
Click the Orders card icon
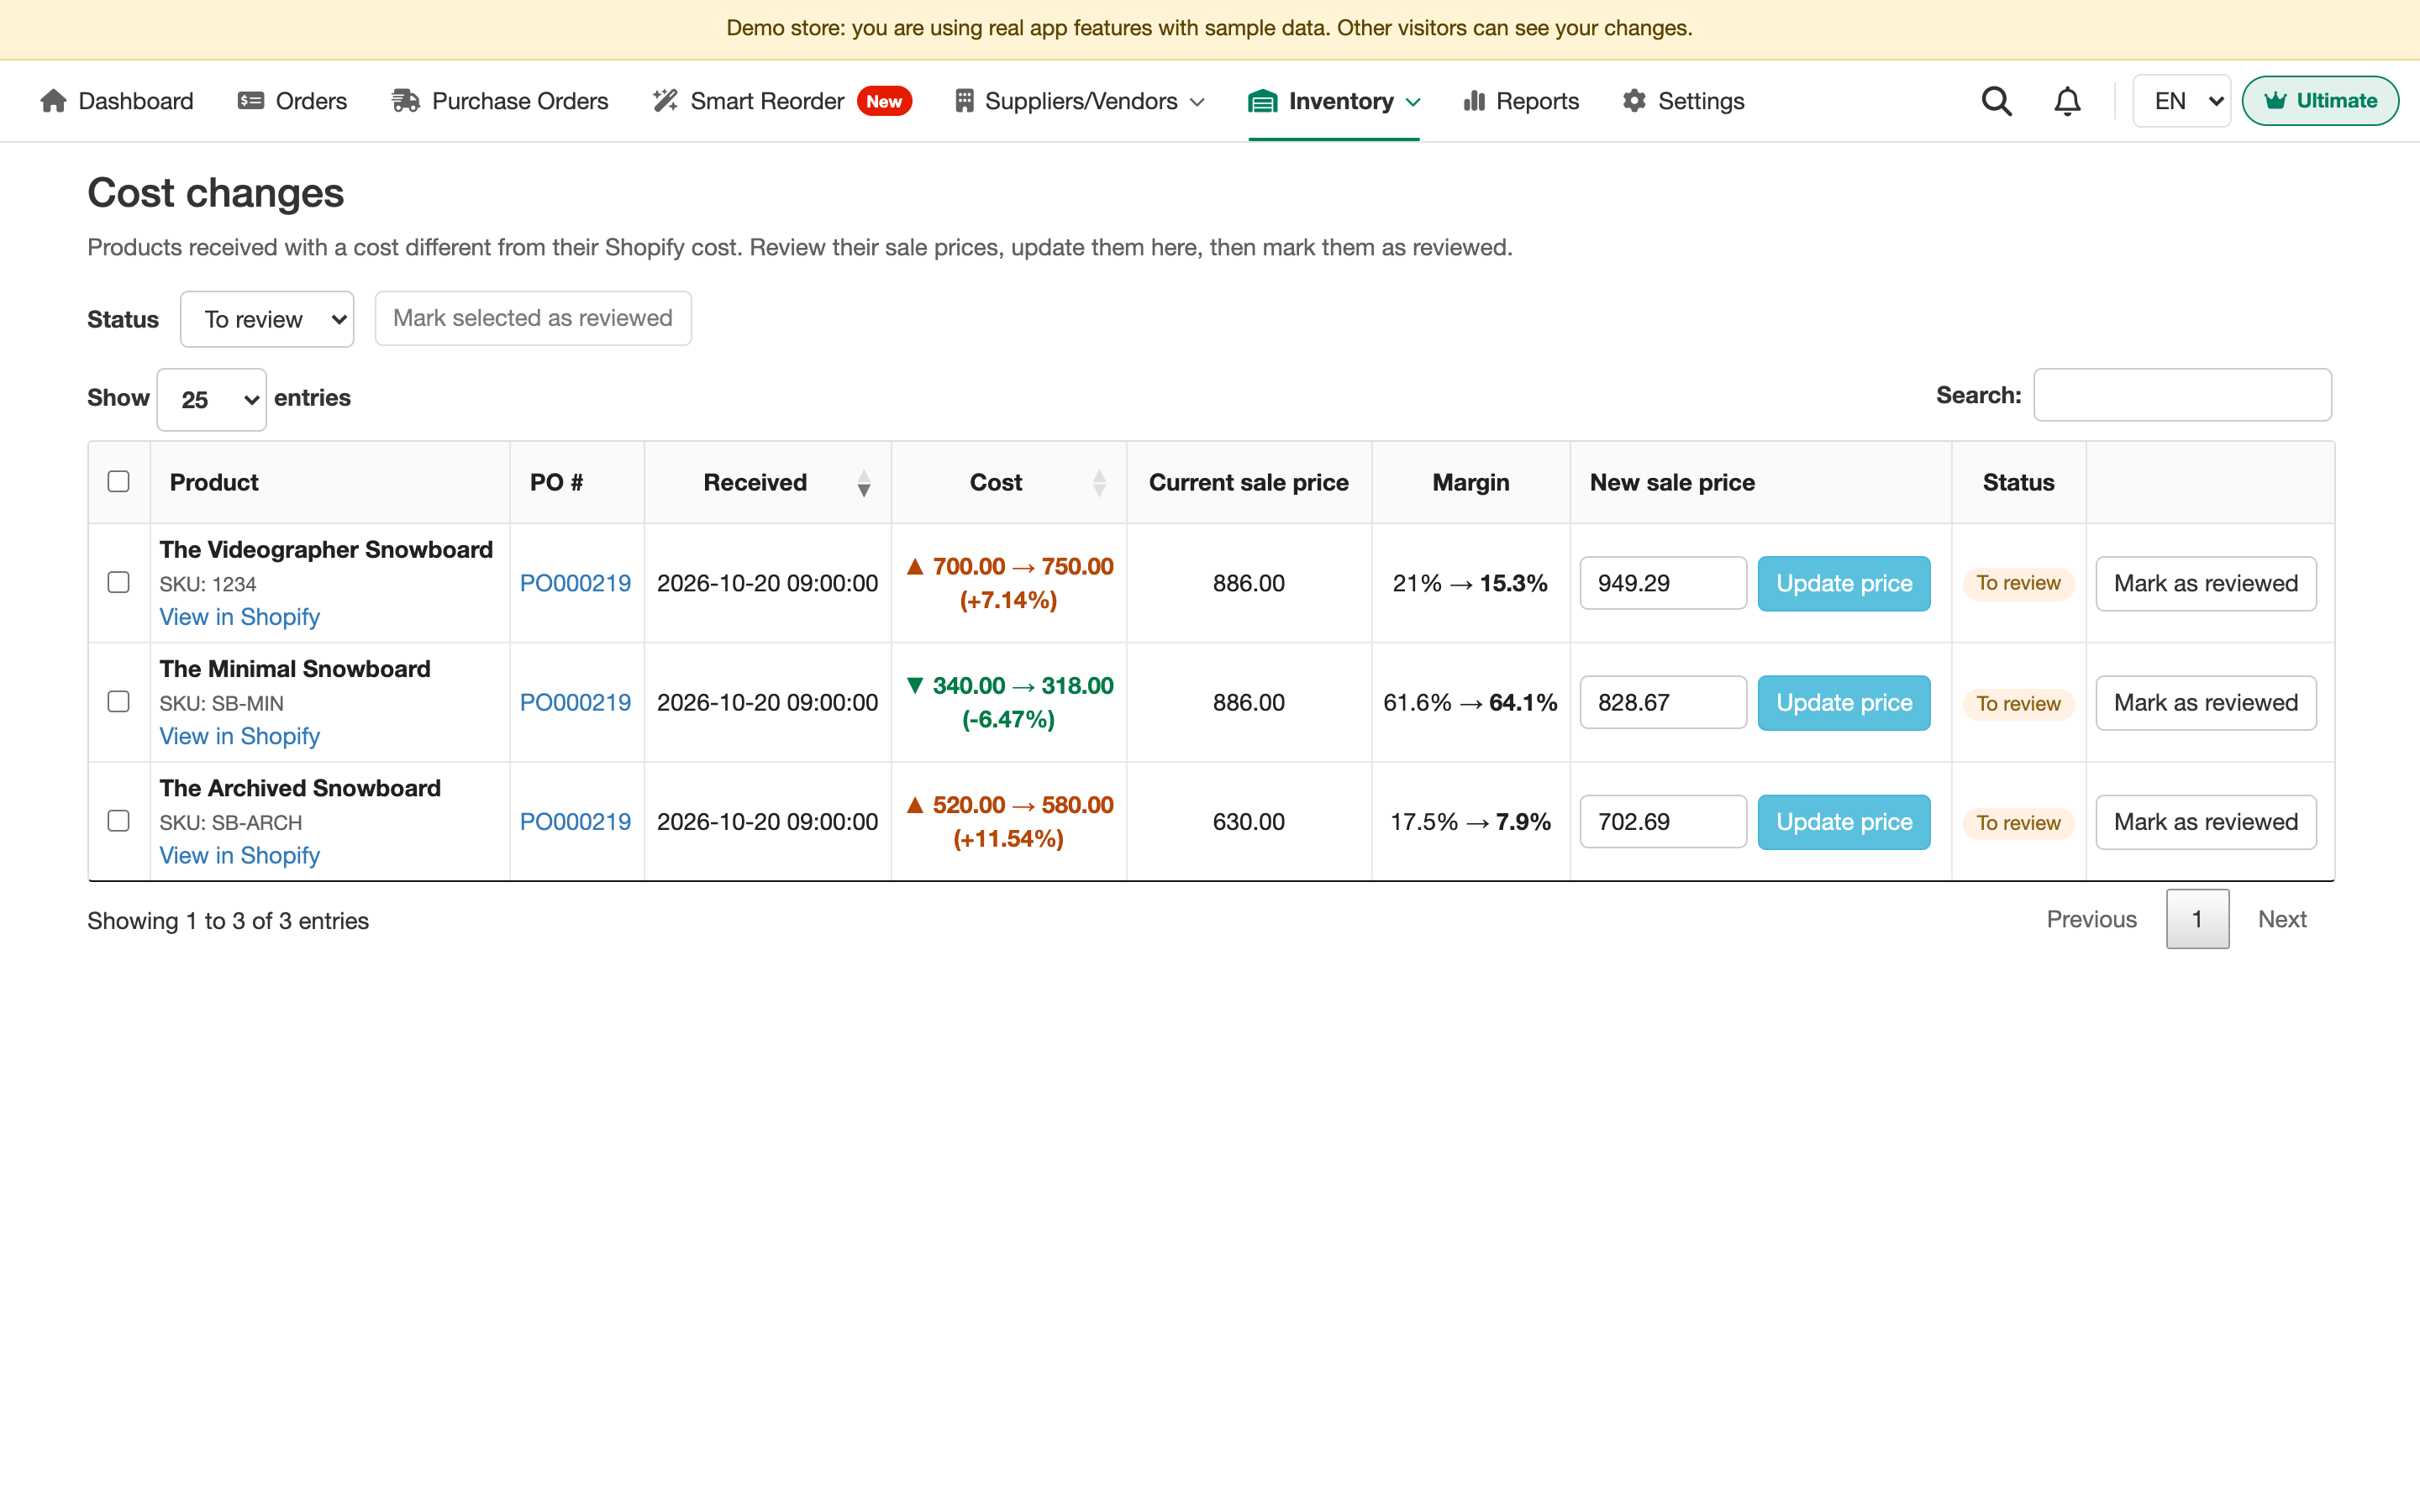250,101
